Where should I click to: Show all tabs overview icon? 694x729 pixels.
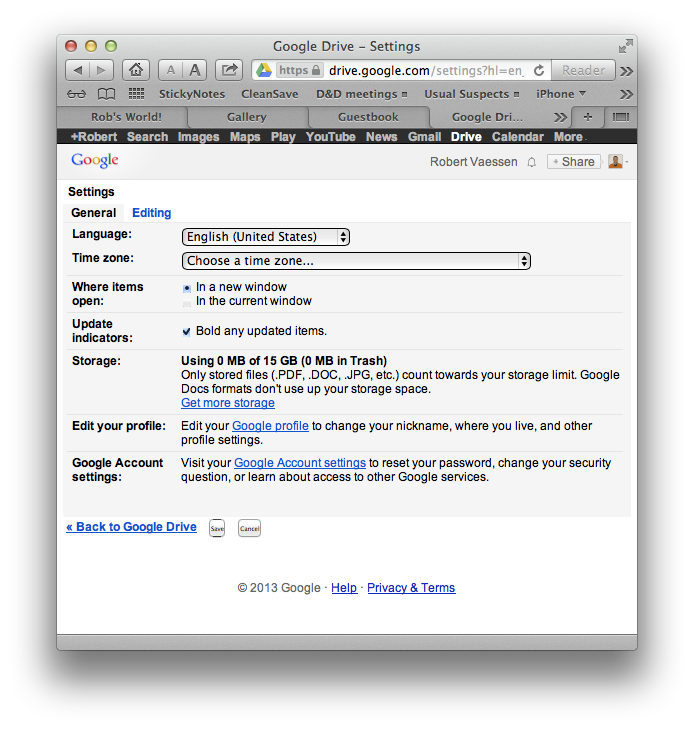621,117
